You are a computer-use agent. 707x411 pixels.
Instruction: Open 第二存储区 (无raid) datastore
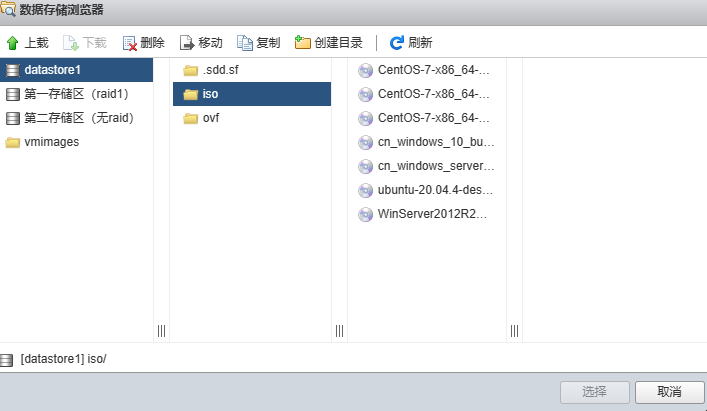[77, 118]
